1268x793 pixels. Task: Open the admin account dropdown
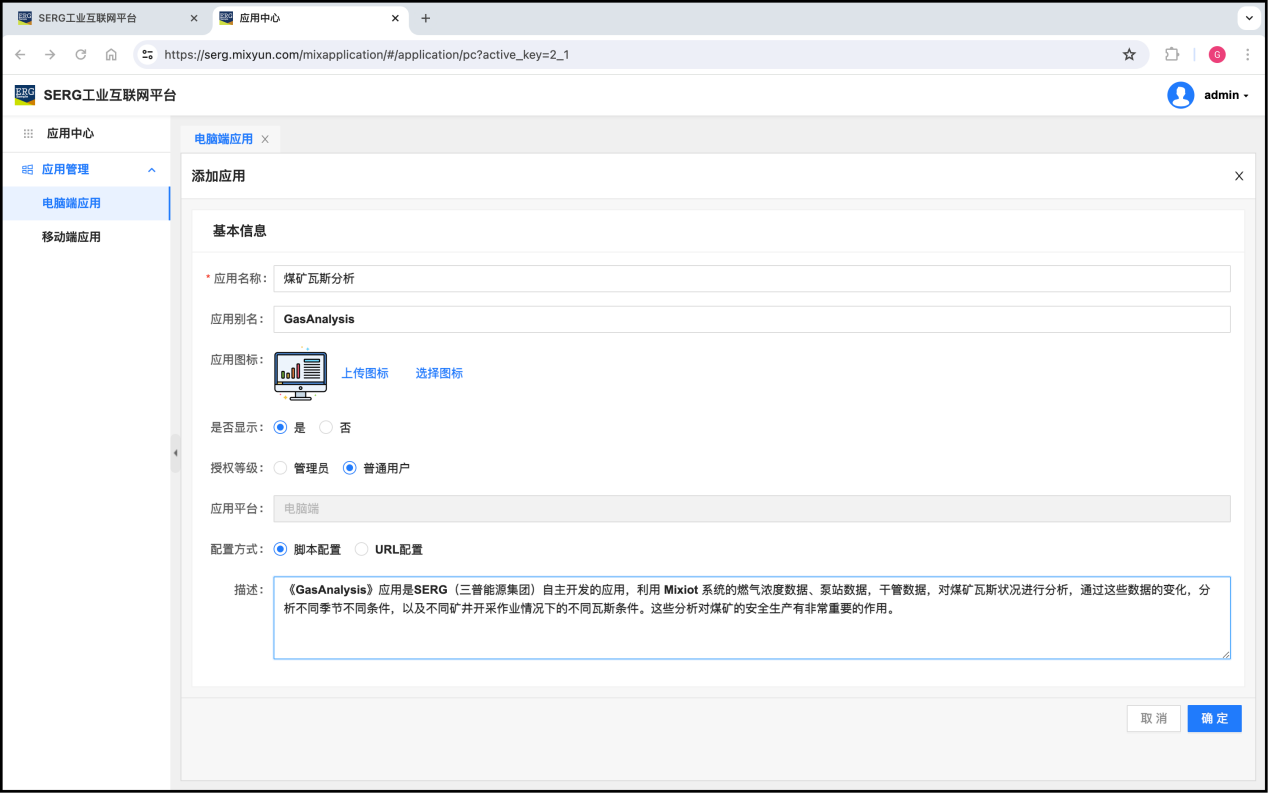tap(1226, 95)
